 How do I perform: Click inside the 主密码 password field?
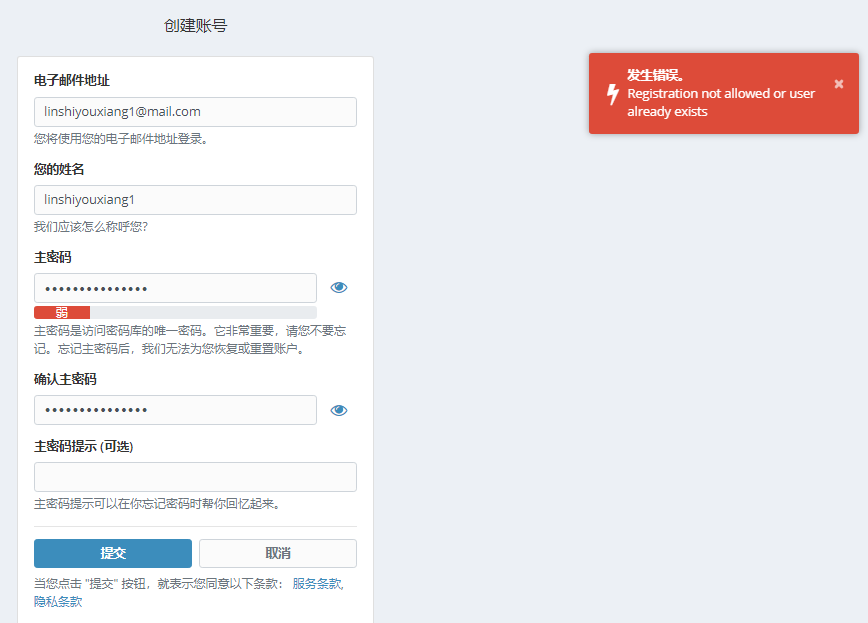tap(175, 288)
